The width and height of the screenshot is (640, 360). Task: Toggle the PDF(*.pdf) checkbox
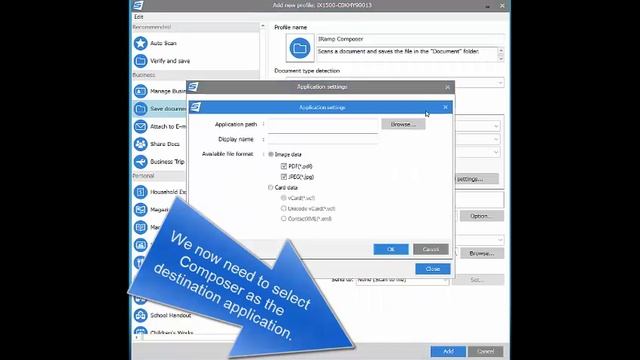tap(284, 166)
